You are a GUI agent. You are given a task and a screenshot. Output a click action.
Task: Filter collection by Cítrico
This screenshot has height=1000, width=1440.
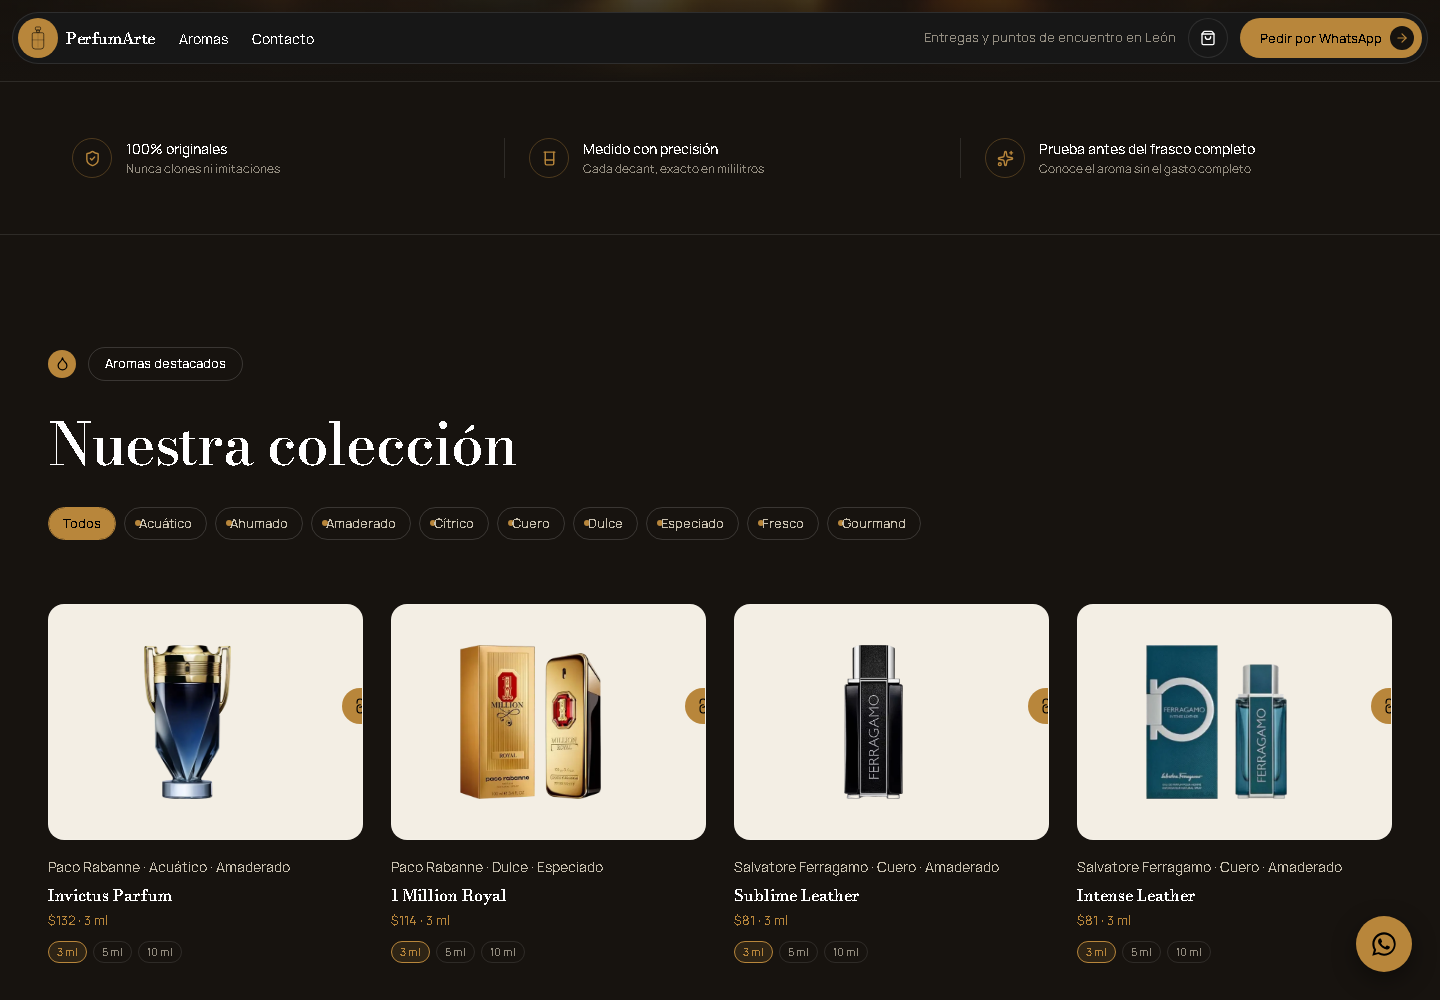[x=454, y=524]
